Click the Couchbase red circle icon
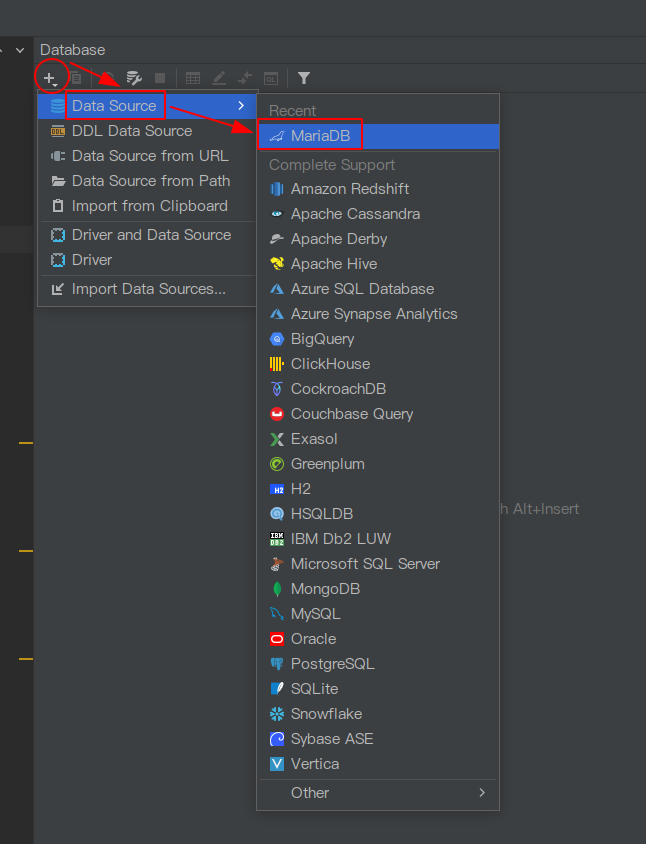 point(277,414)
